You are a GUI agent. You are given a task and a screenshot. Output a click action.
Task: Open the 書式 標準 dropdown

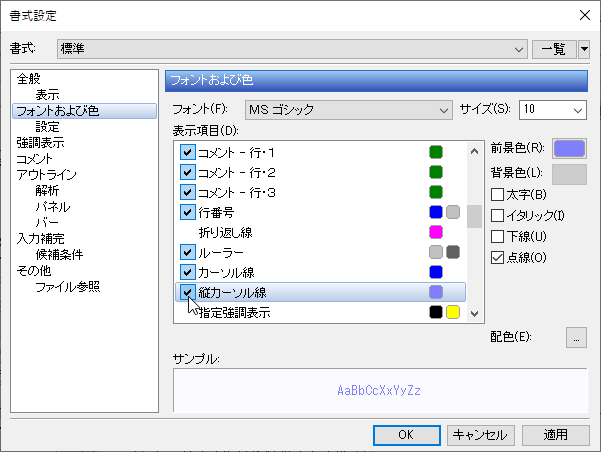(x=292, y=49)
